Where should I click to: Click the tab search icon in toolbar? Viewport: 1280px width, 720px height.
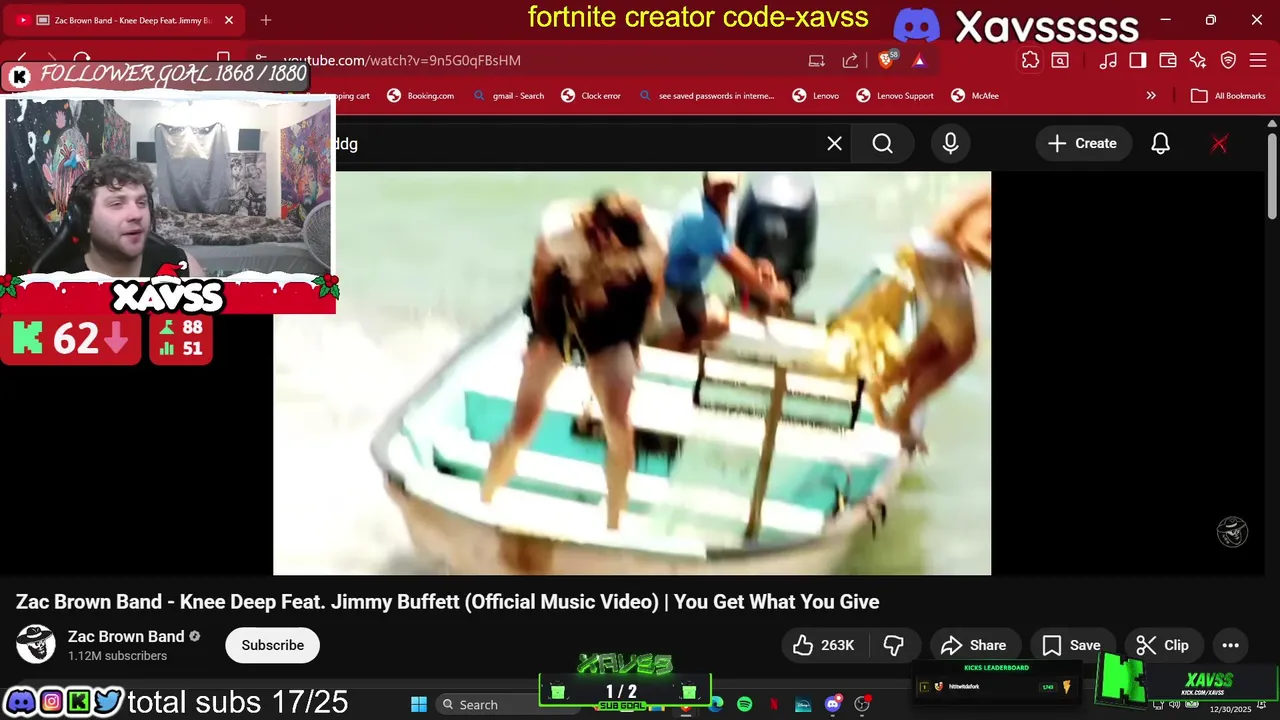point(1060,60)
